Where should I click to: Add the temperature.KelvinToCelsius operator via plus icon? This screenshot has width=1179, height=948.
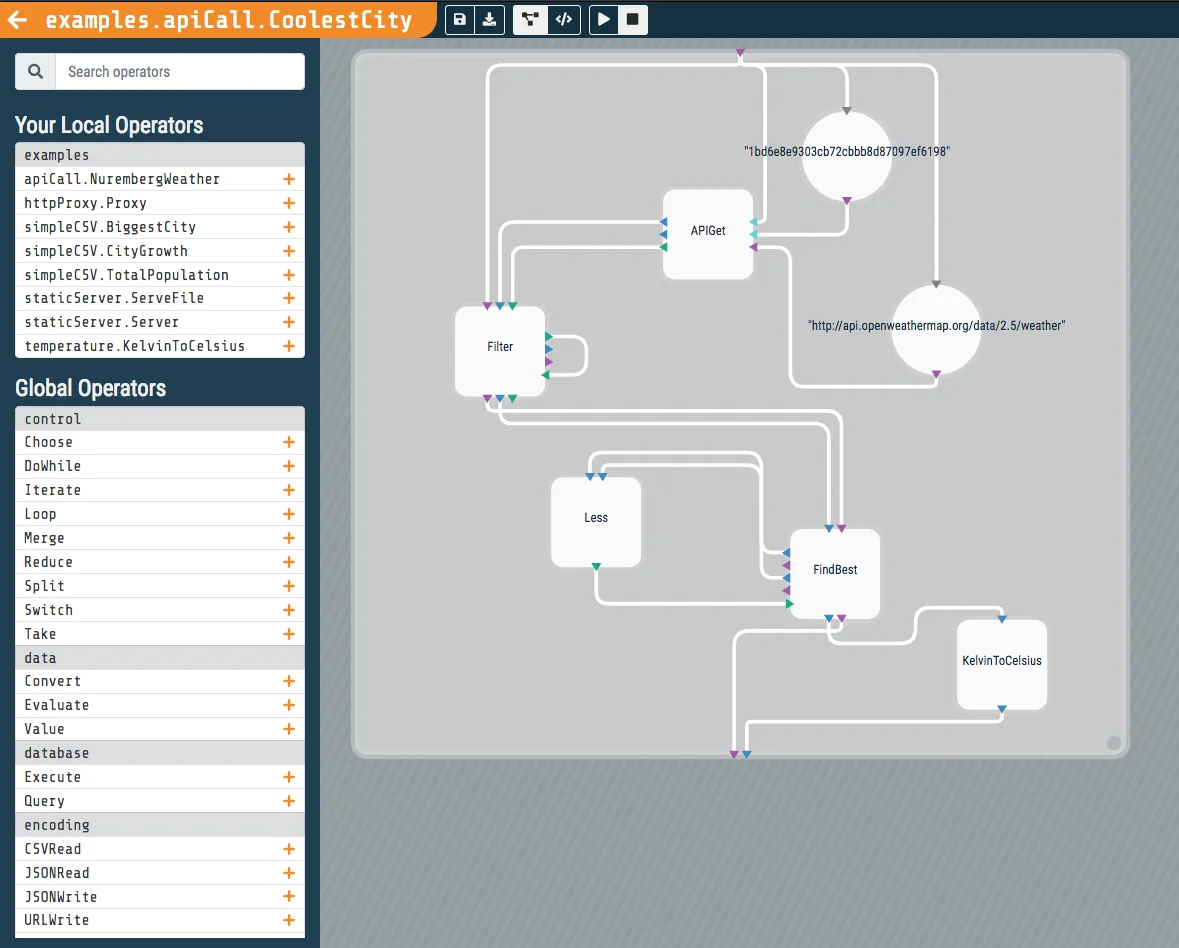tap(289, 346)
